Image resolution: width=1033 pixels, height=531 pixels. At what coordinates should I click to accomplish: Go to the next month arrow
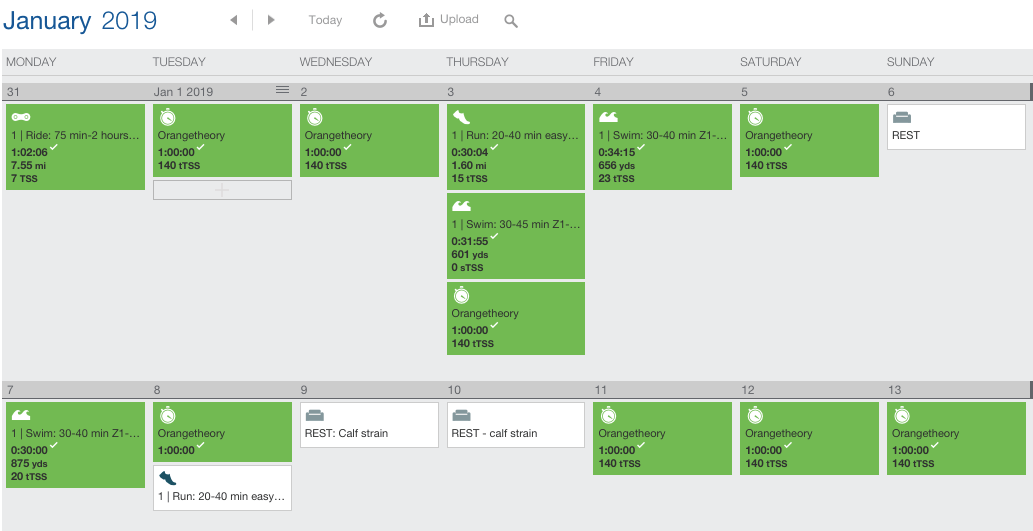pyautogui.click(x=271, y=20)
